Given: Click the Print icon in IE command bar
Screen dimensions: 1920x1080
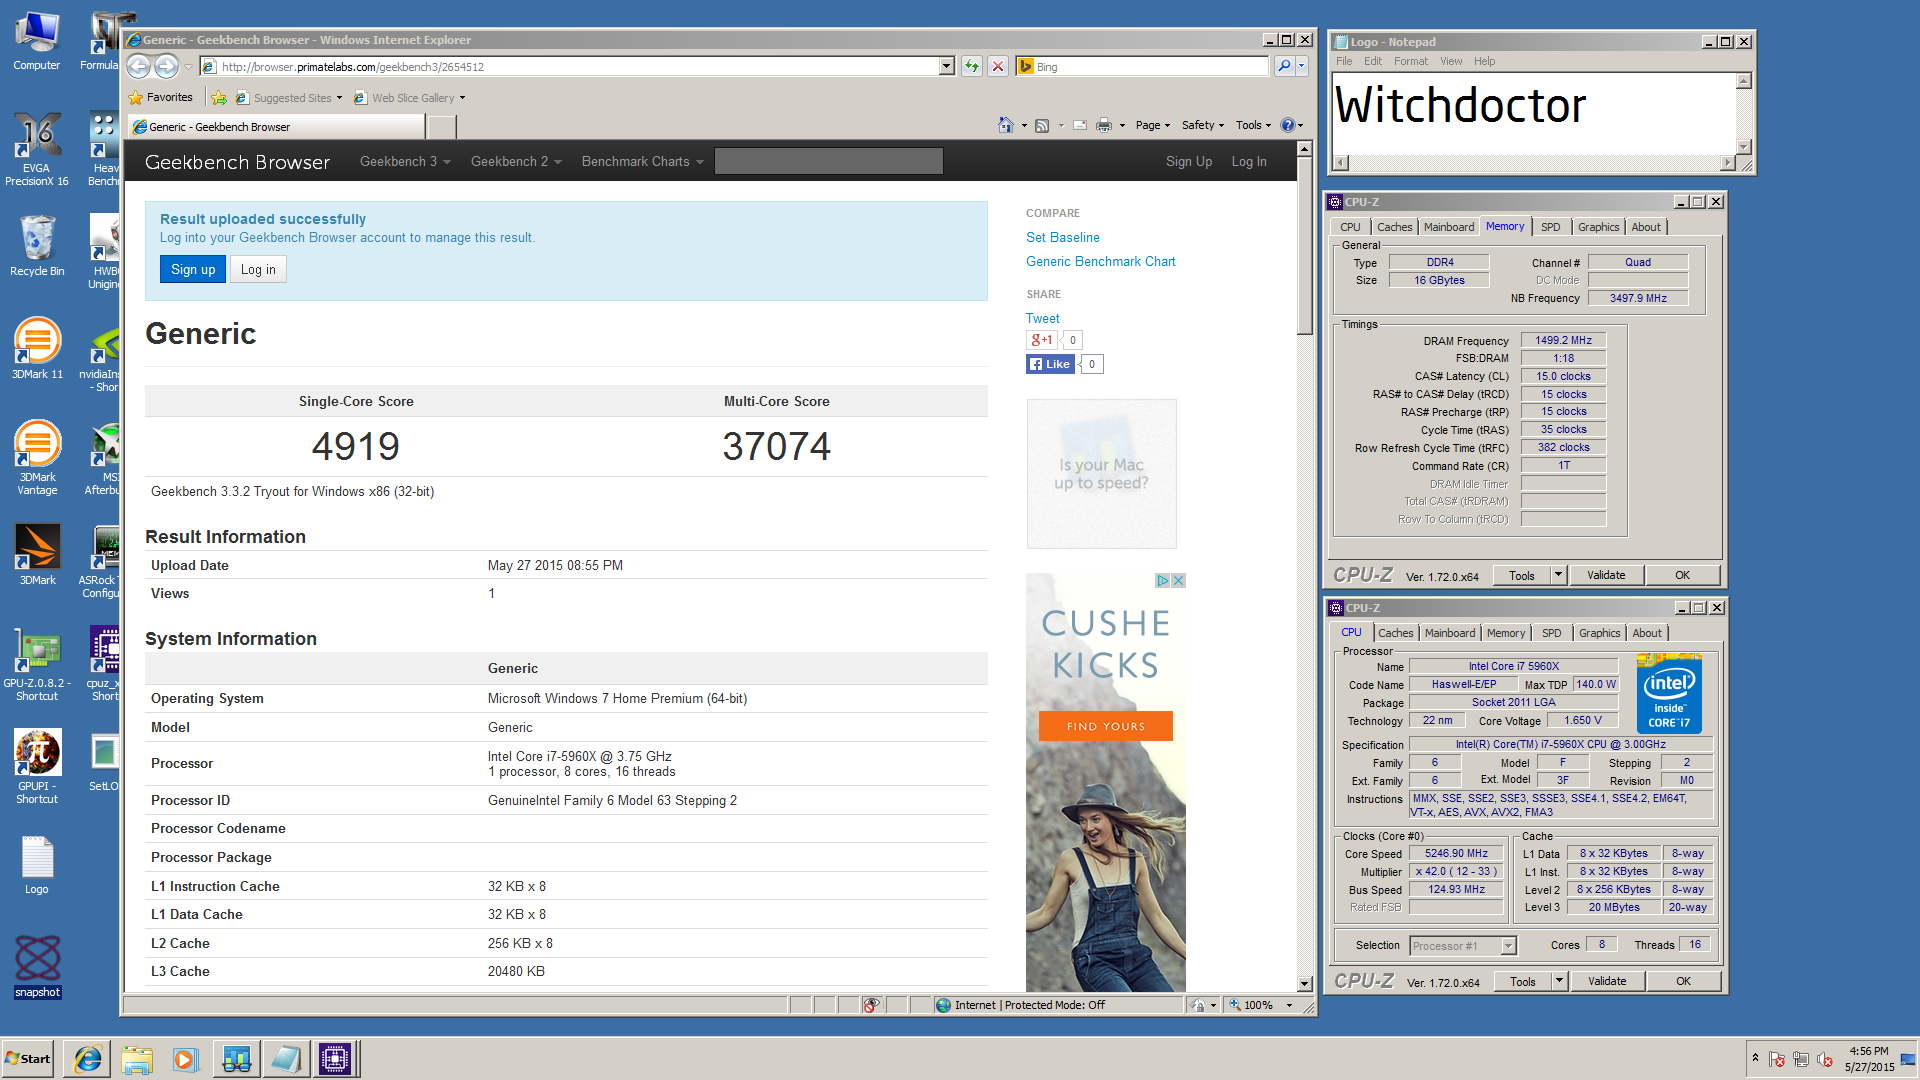Looking at the screenshot, I should coord(1104,125).
